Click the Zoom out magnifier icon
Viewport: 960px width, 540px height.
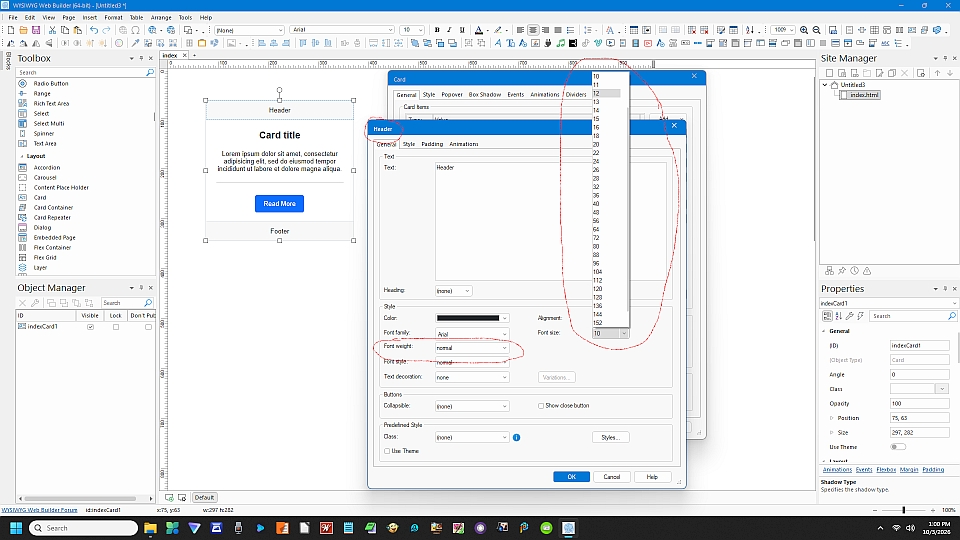(816, 30)
